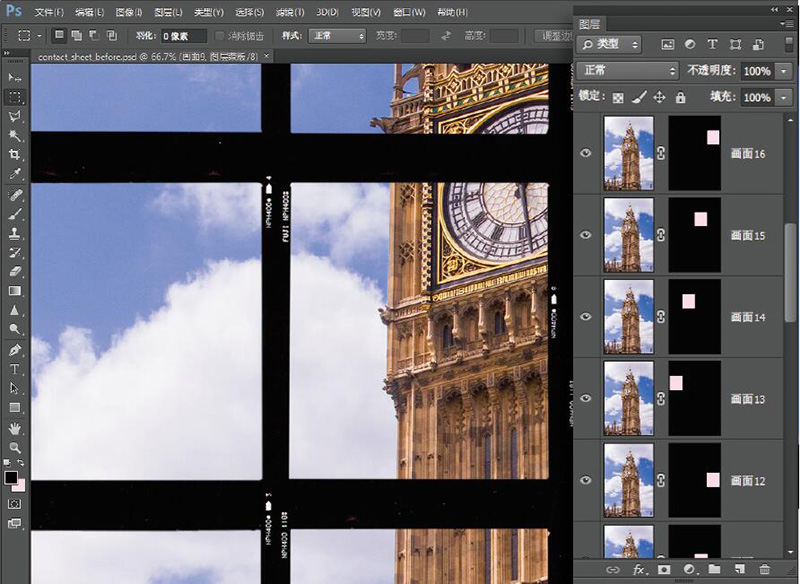Open the marquee tool preset picker arrow
800x584 pixels.
pyautogui.click(x=39, y=36)
